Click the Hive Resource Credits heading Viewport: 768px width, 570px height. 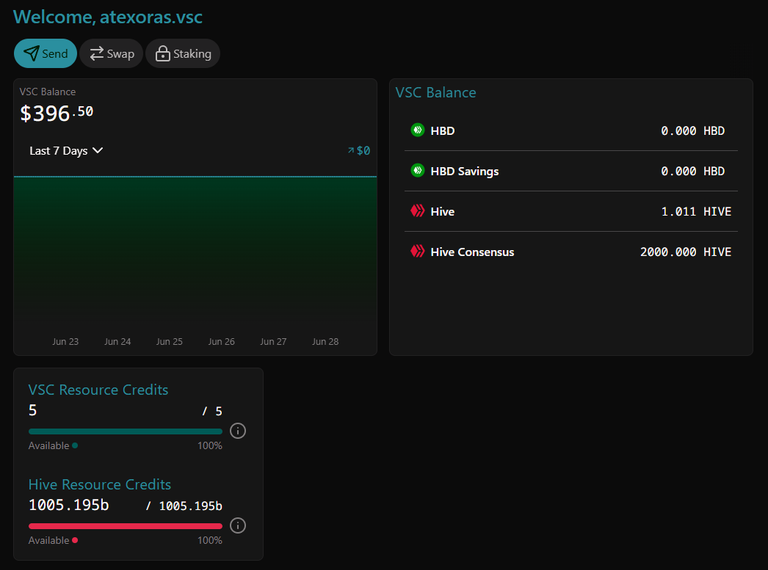99,484
